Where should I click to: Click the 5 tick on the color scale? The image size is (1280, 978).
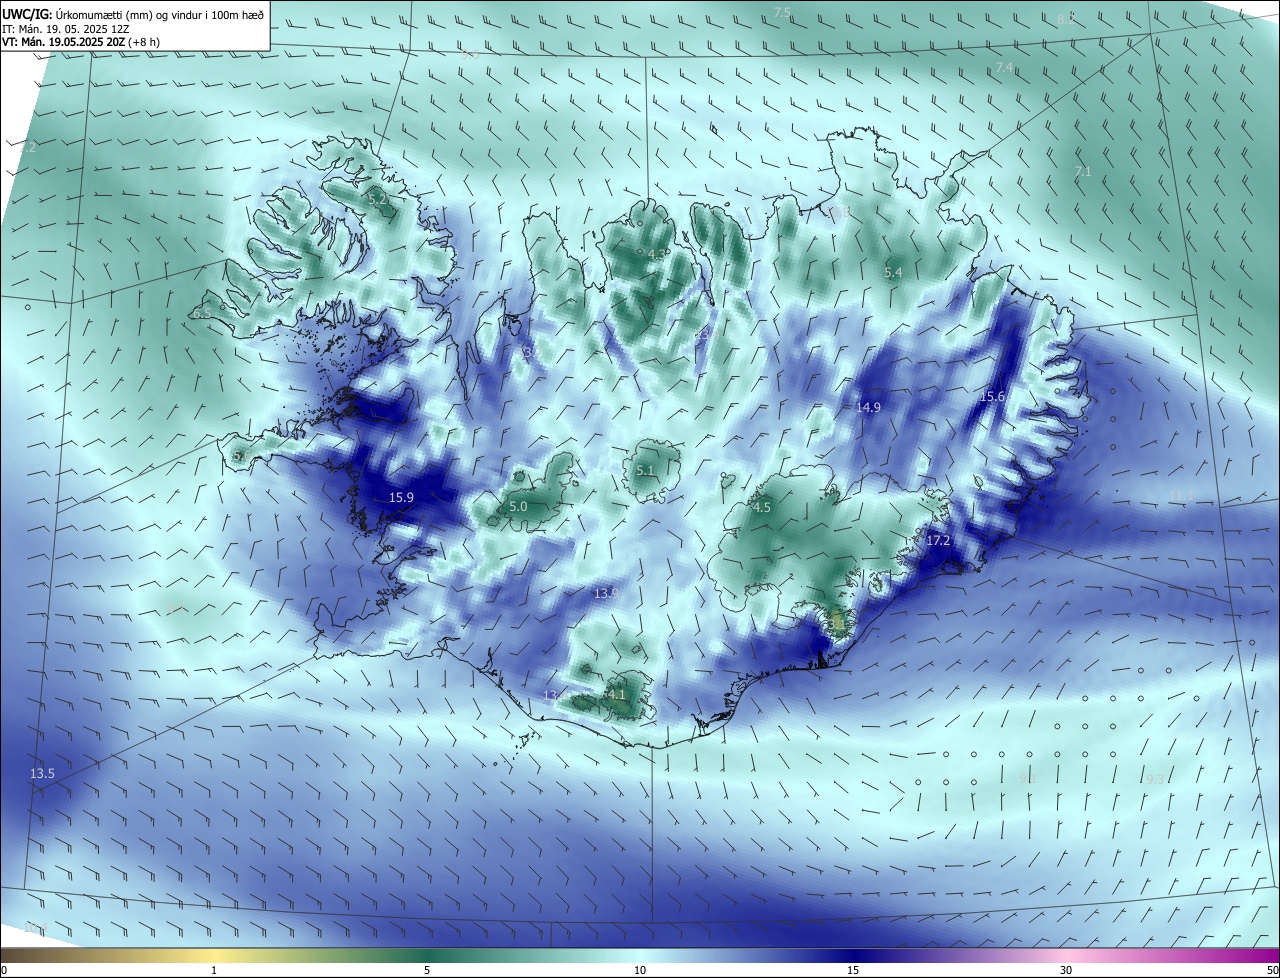click(x=427, y=970)
